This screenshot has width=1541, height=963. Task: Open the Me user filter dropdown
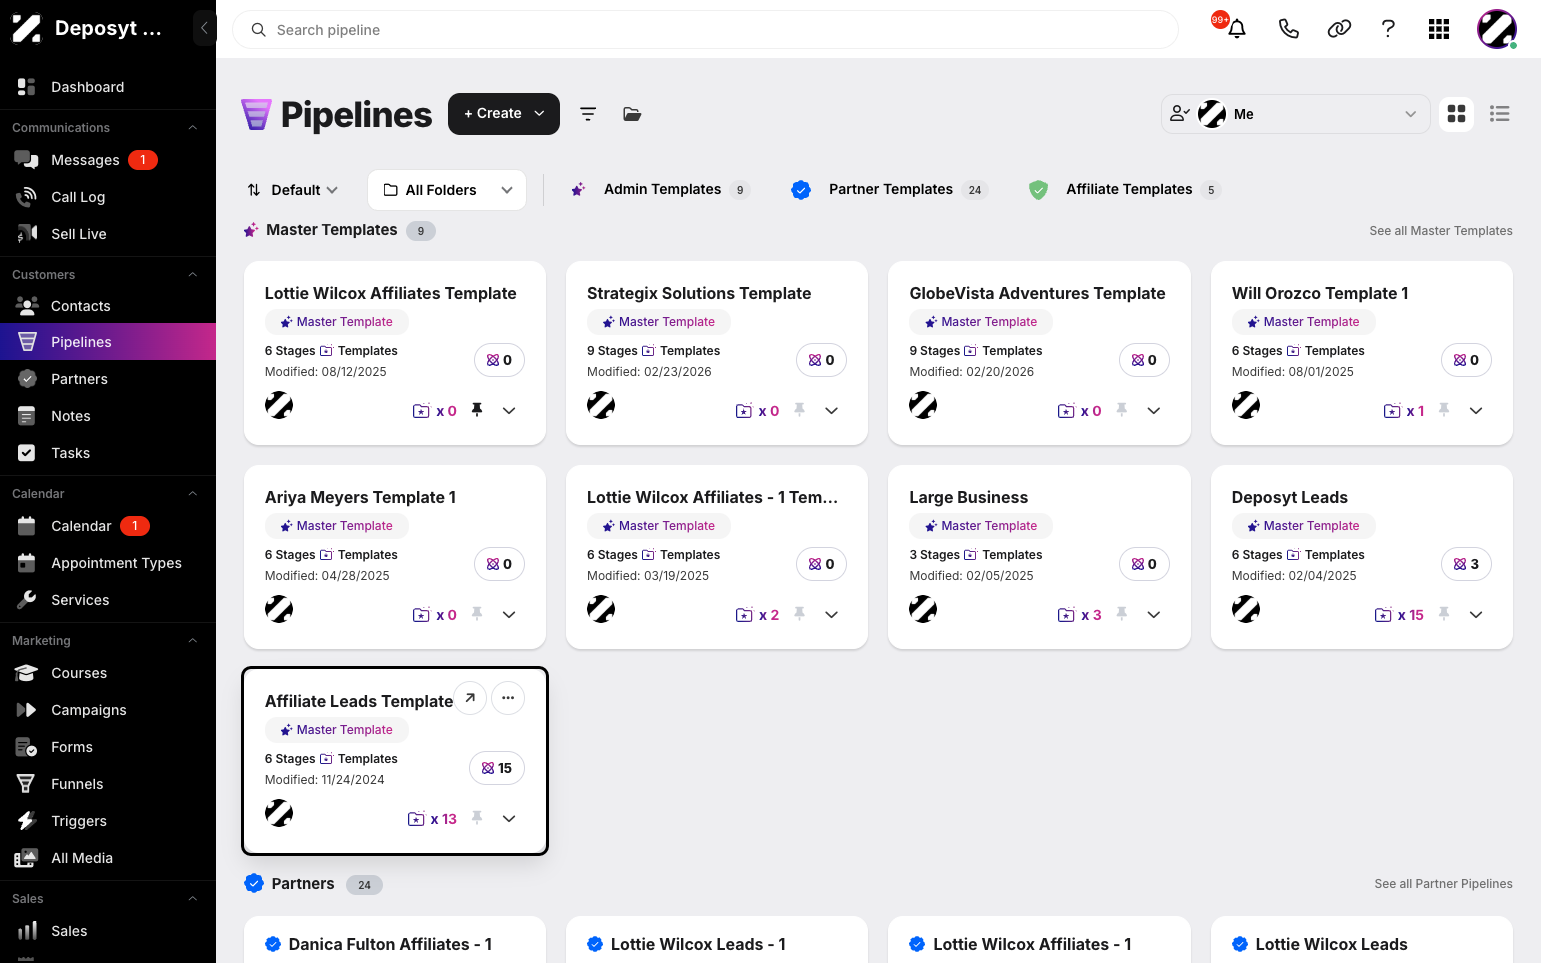point(1294,114)
